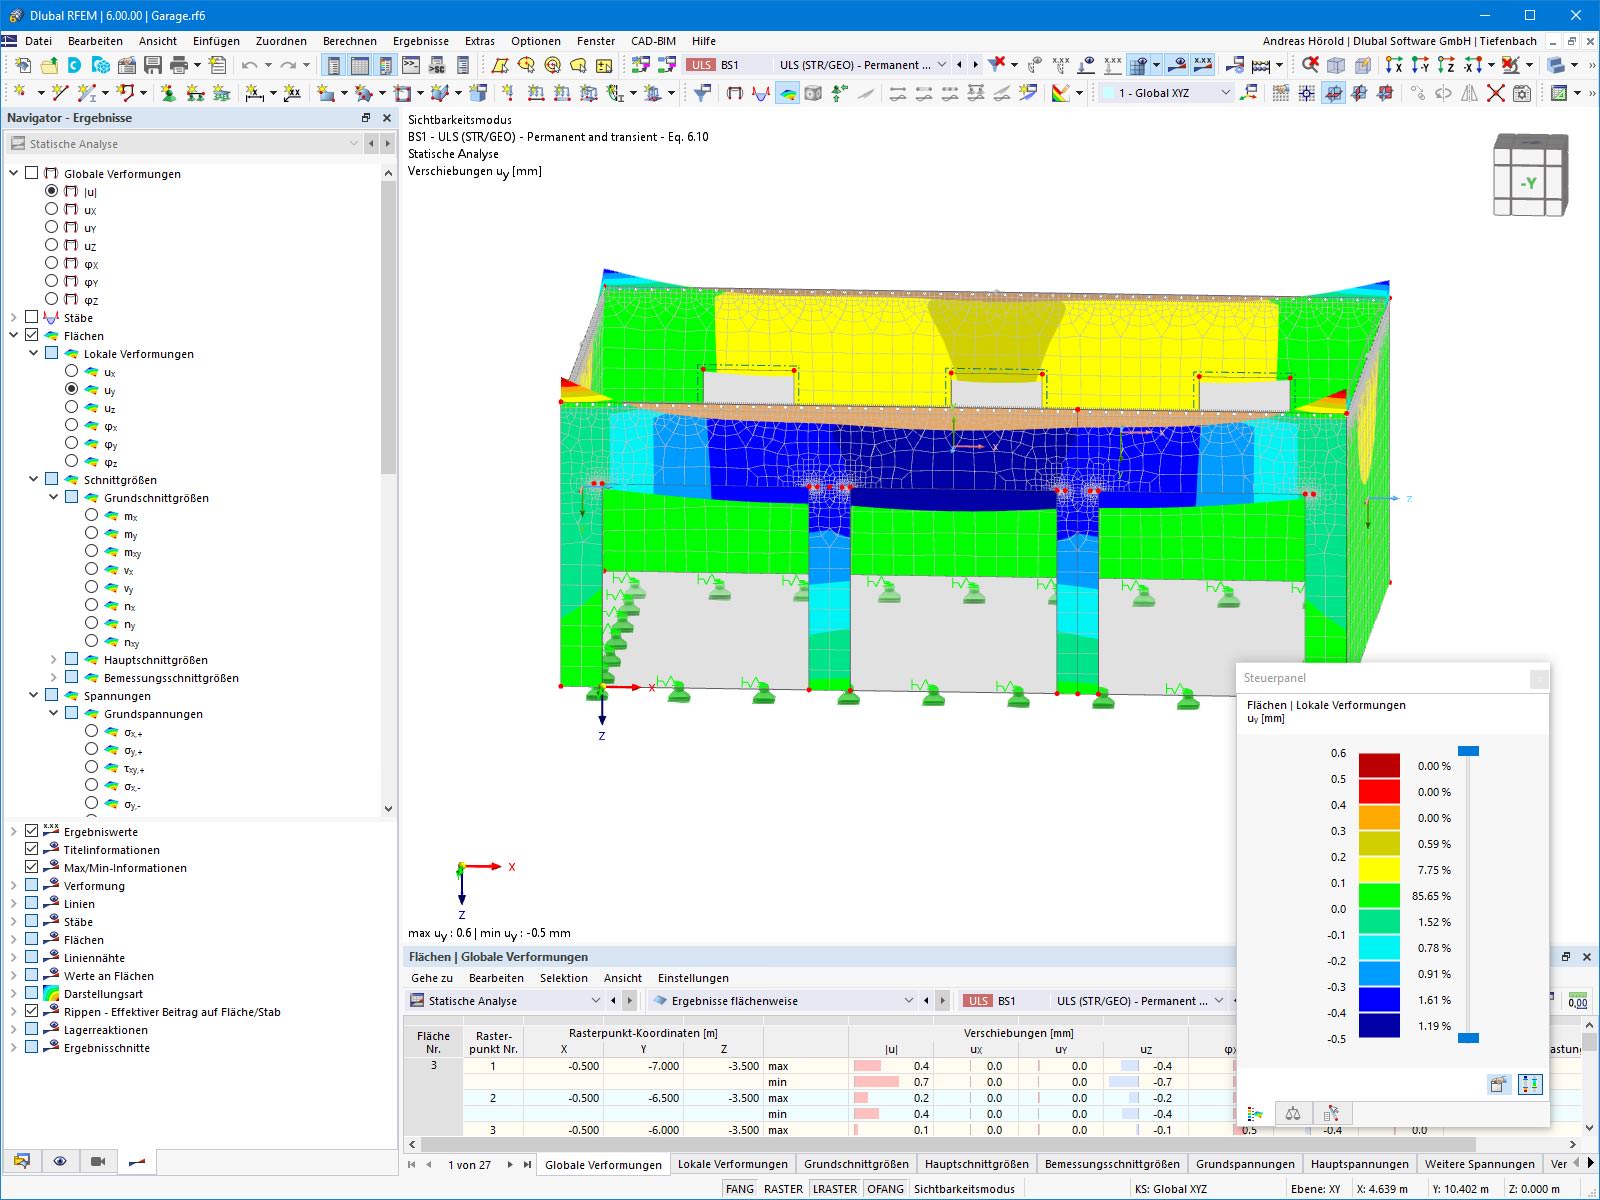1600x1200 pixels.
Task: Click the Einstellungen table menu
Action: [693, 978]
